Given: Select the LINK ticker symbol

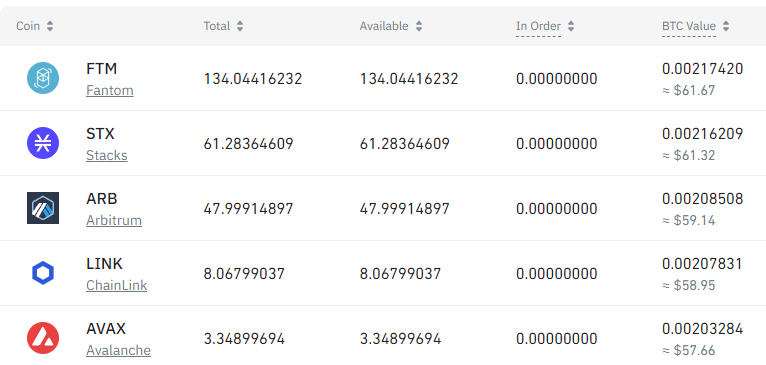Looking at the screenshot, I should [105, 264].
